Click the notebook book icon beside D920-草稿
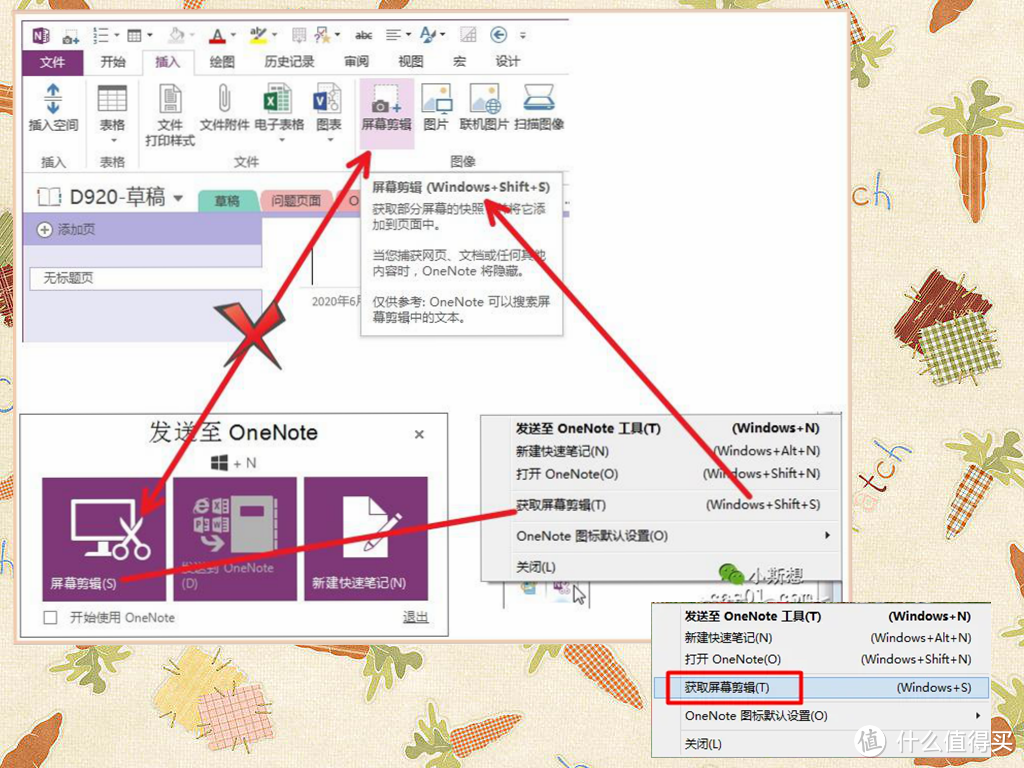Image resolution: width=1024 pixels, height=768 pixels. point(49,197)
